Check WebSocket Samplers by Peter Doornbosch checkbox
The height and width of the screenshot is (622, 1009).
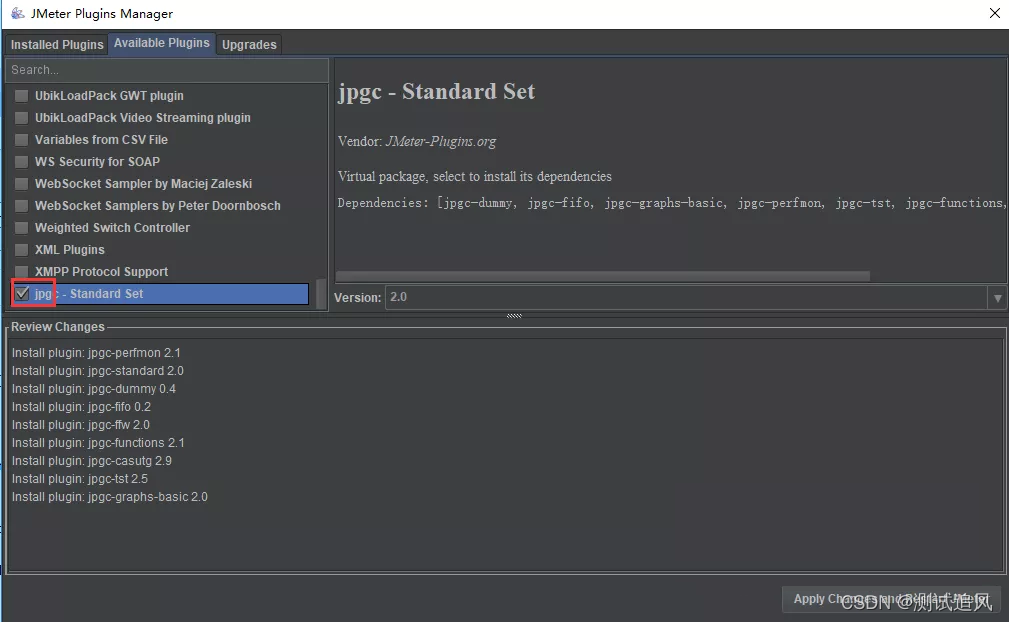21,206
